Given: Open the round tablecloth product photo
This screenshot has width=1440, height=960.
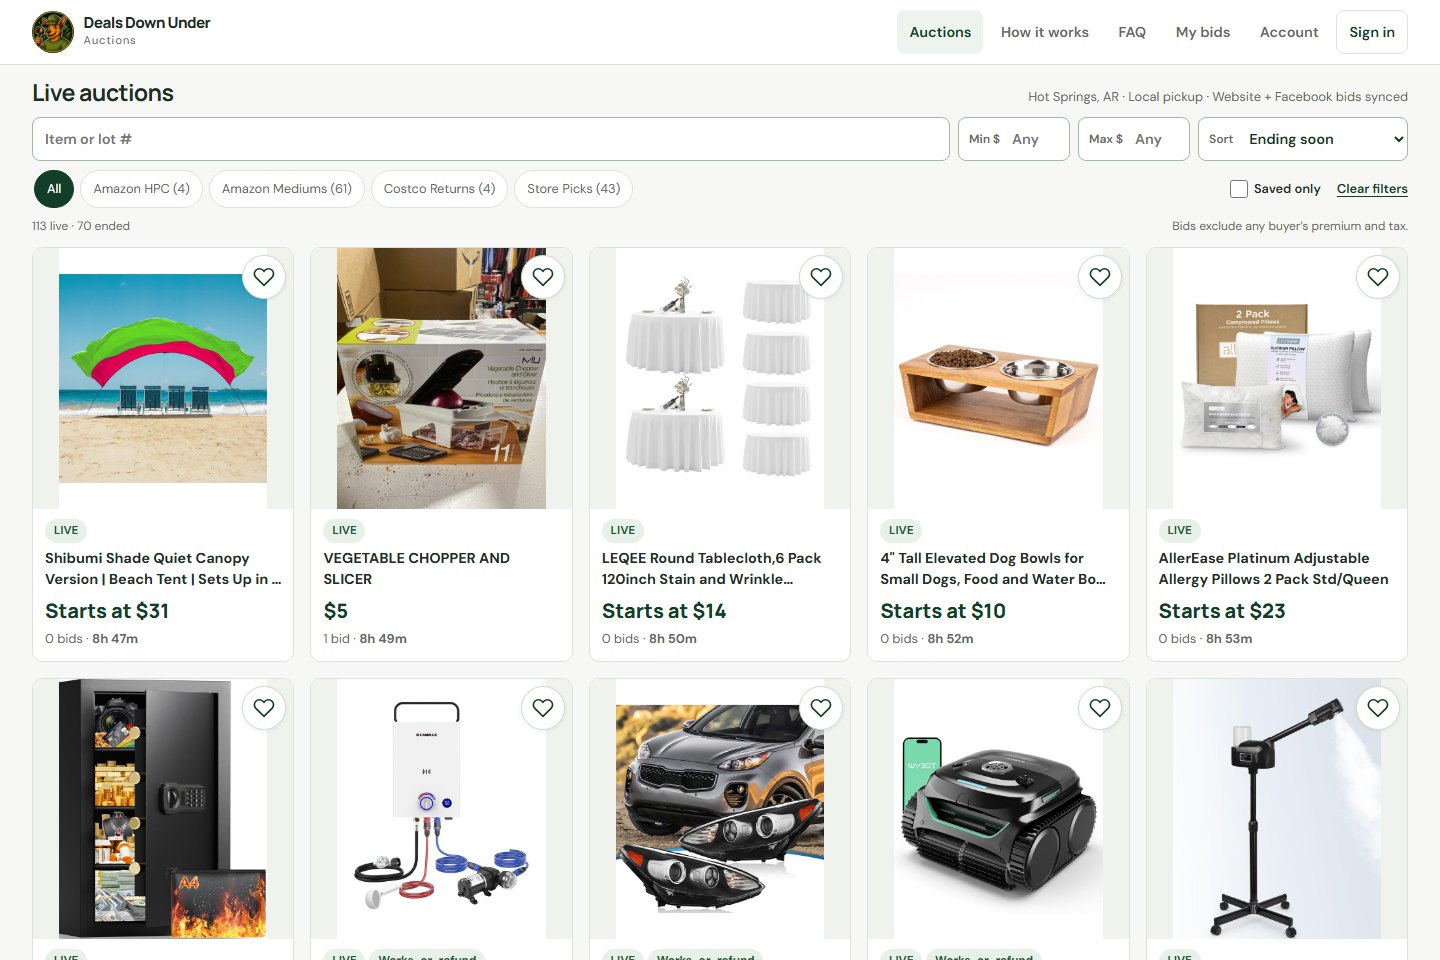Looking at the screenshot, I should (720, 379).
